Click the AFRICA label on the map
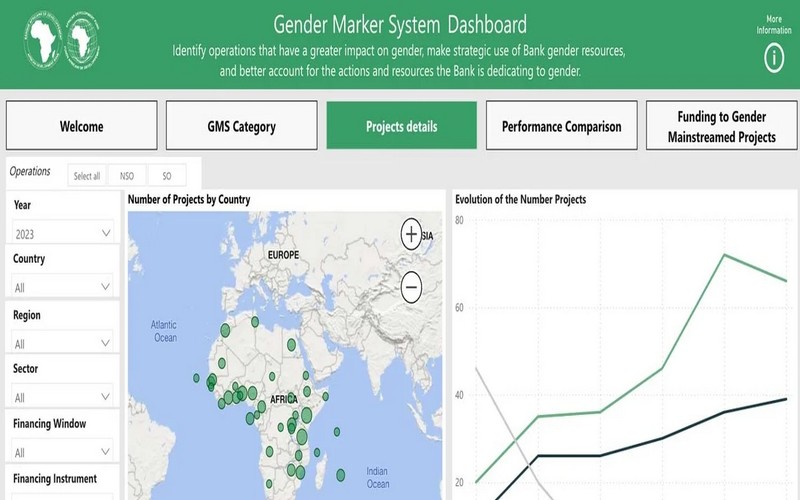Image resolution: width=800 pixels, height=500 pixels. [x=284, y=399]
